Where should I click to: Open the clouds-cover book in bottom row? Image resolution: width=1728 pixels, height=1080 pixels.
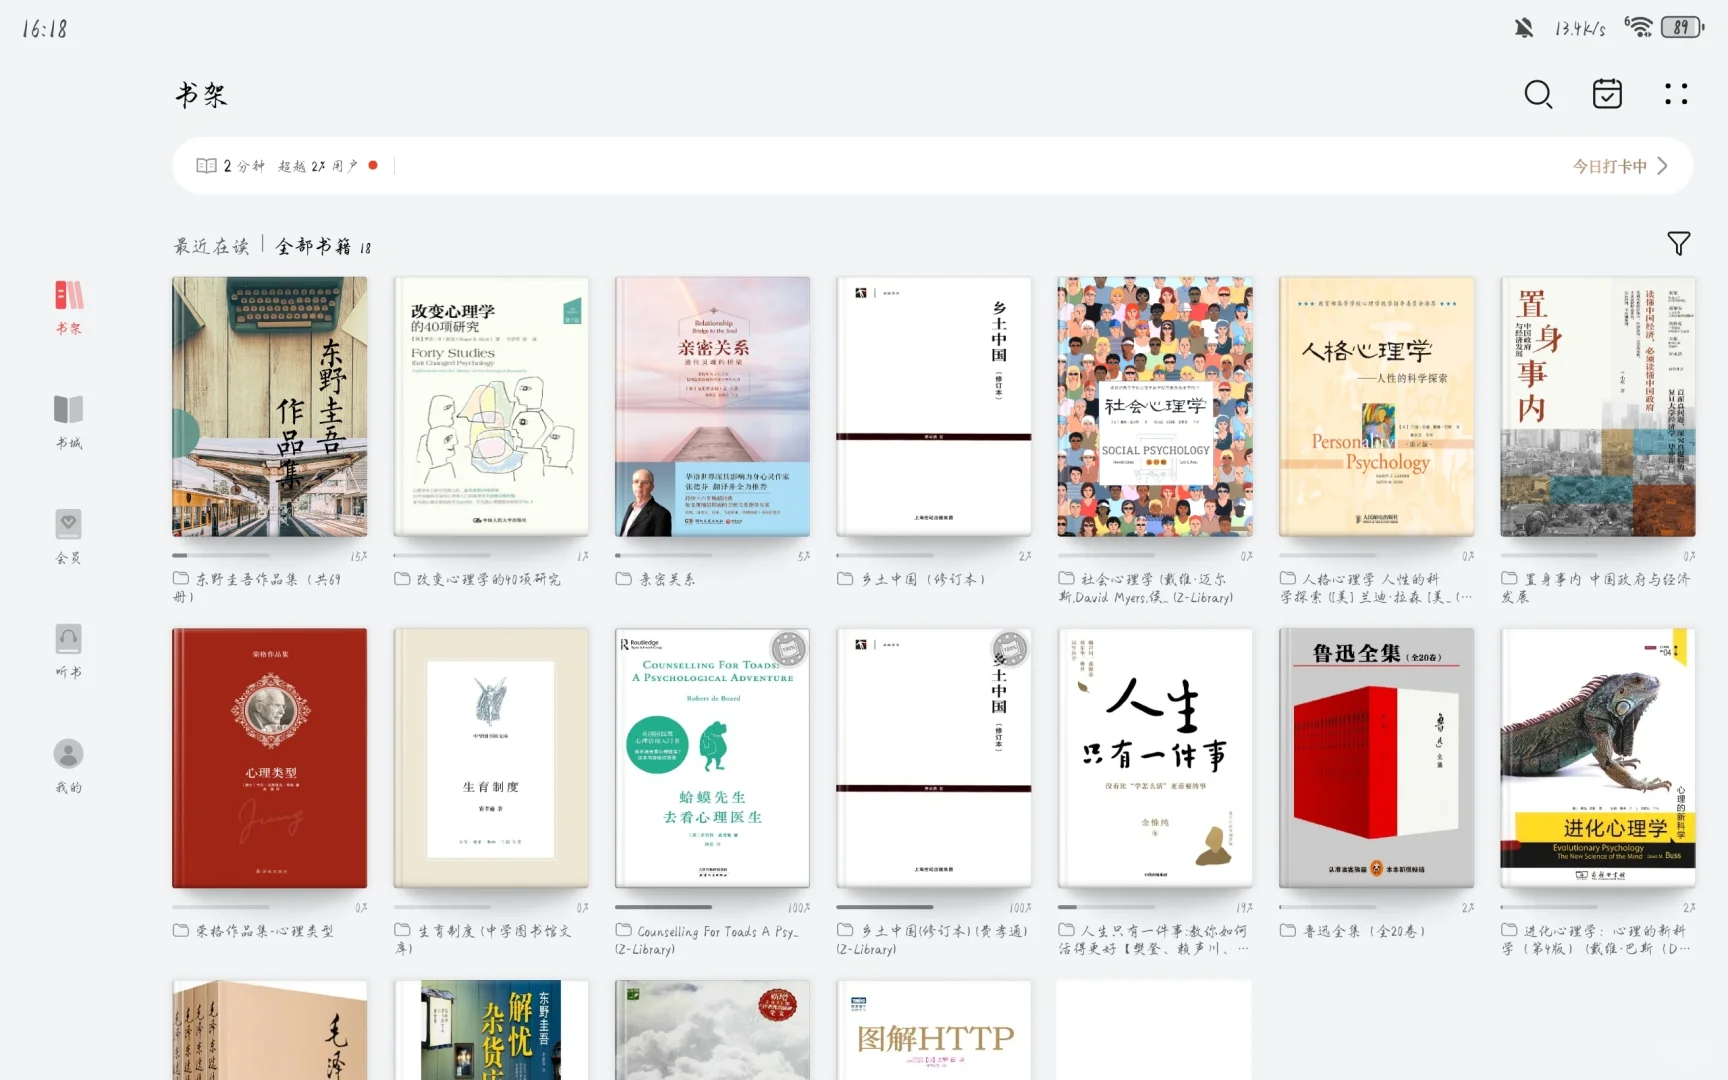(x=712, y=1030)
